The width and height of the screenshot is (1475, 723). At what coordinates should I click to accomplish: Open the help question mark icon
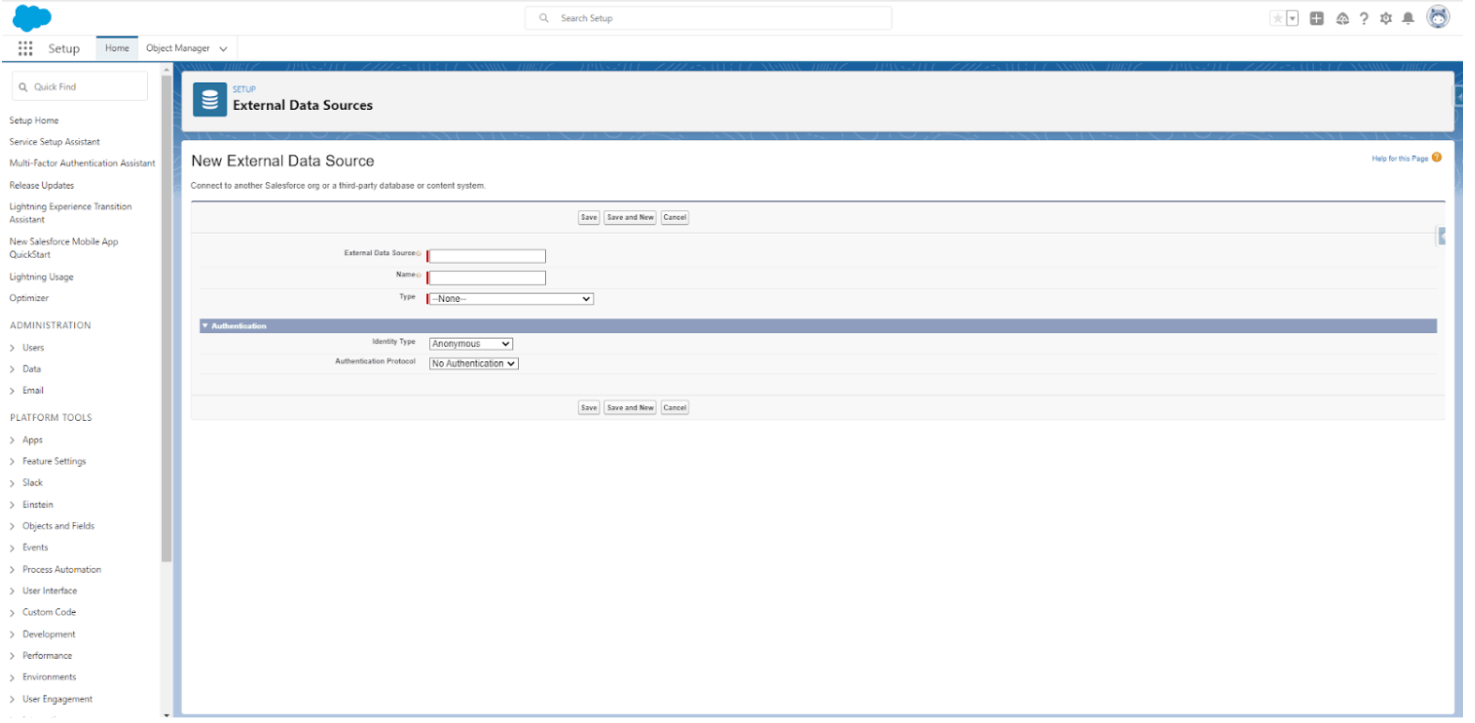click(1364, 17)
